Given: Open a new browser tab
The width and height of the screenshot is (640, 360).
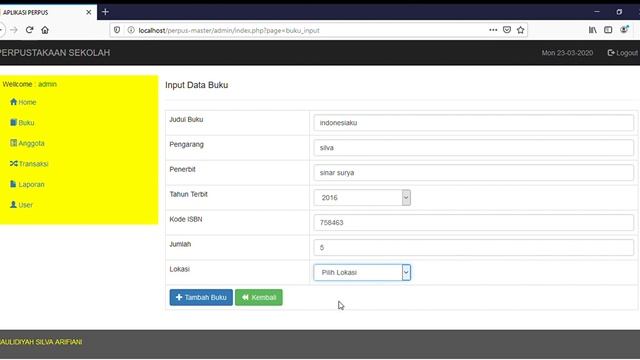Looking at the screenshot, I should pyautogui.click(x=105, y=12).
